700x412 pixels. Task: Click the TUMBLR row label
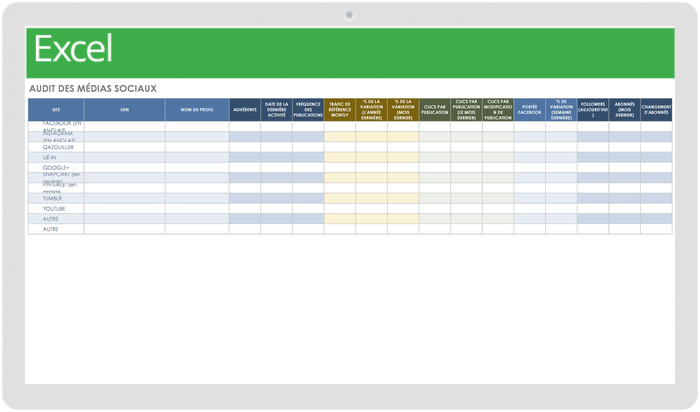click(x=52, y=198)
